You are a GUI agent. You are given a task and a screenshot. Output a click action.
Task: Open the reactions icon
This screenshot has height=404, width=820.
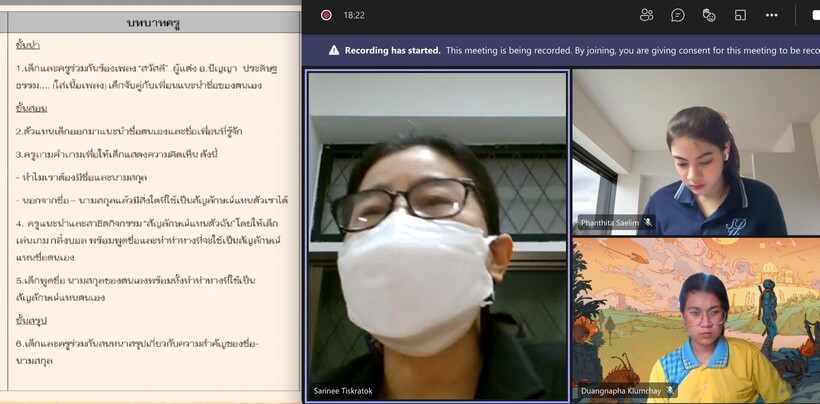tap(709, 15)
